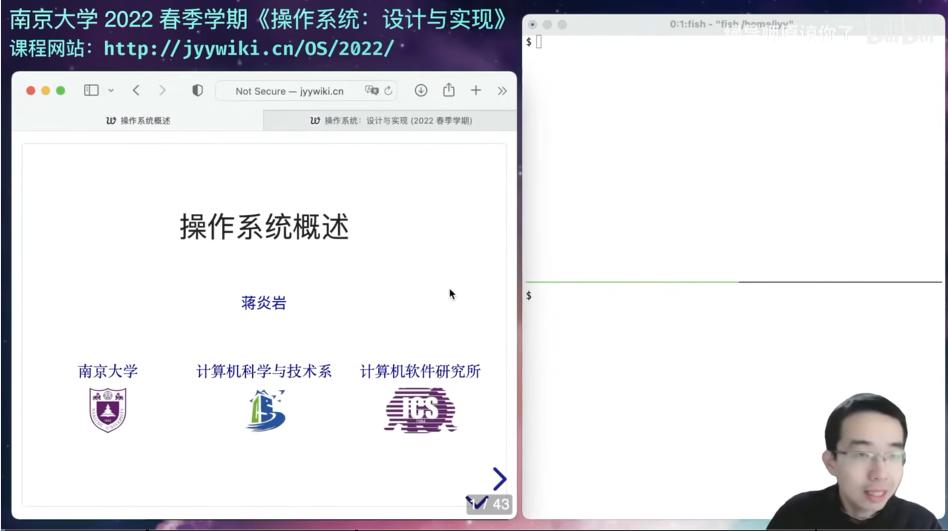The image size is (948, 531).
Task: Click the 计算机软件研究所 ICS logo
Action: pyautogui.click(x=420, y=410)
